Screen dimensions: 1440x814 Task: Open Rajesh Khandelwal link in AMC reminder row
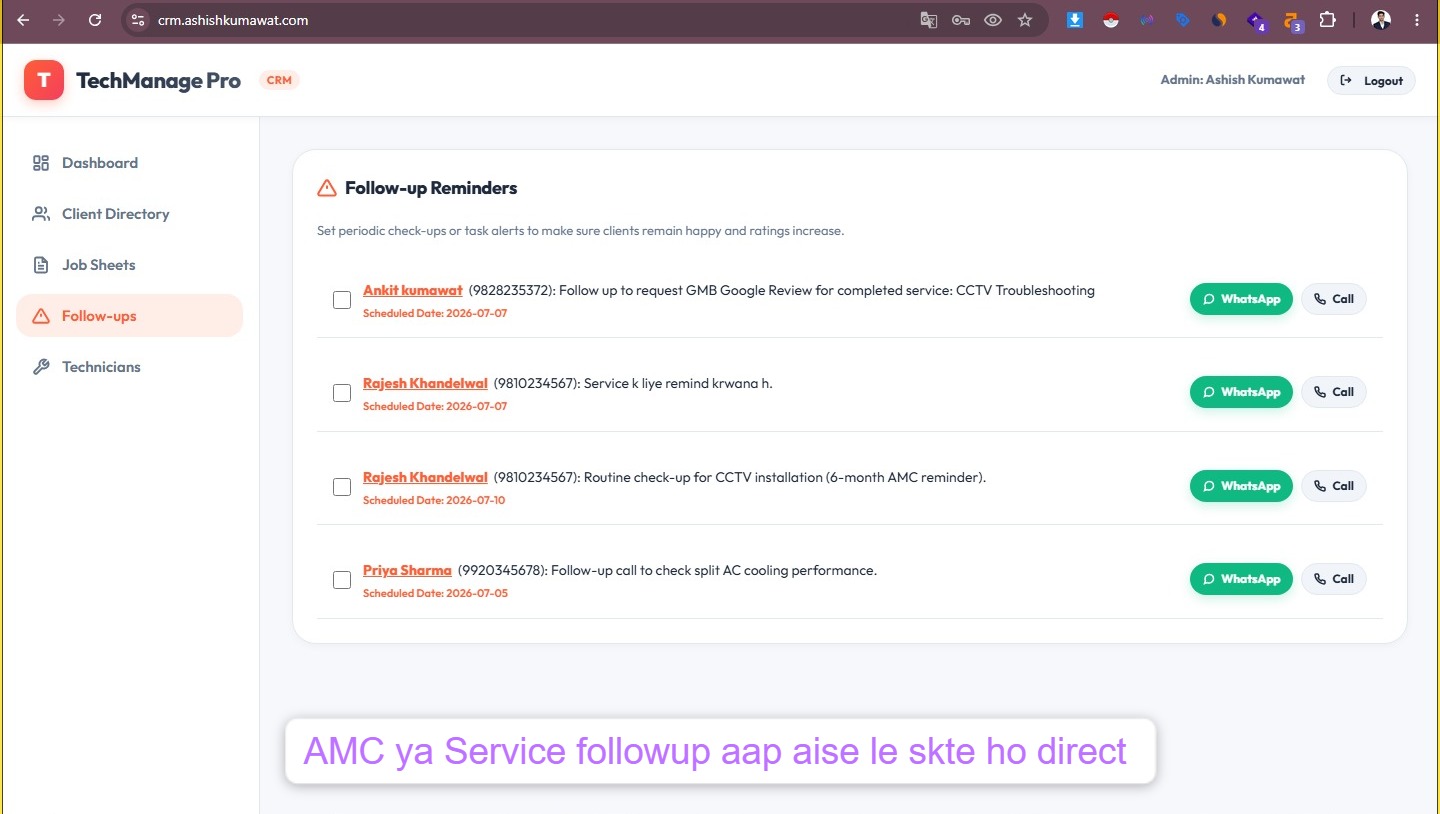tap(425, 477)
